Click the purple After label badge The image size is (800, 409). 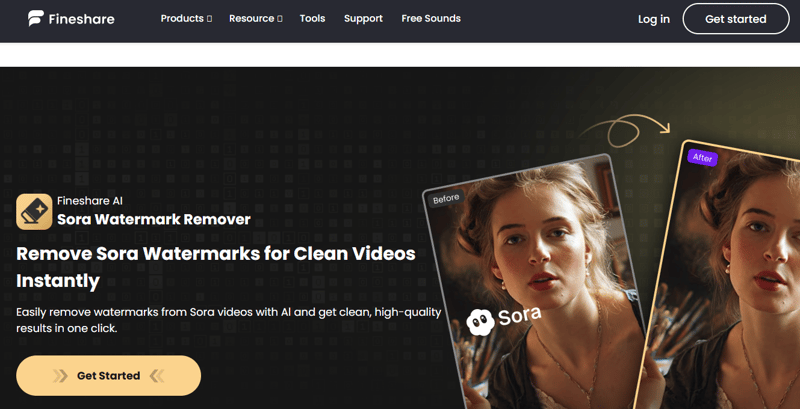tap(703, 158)
